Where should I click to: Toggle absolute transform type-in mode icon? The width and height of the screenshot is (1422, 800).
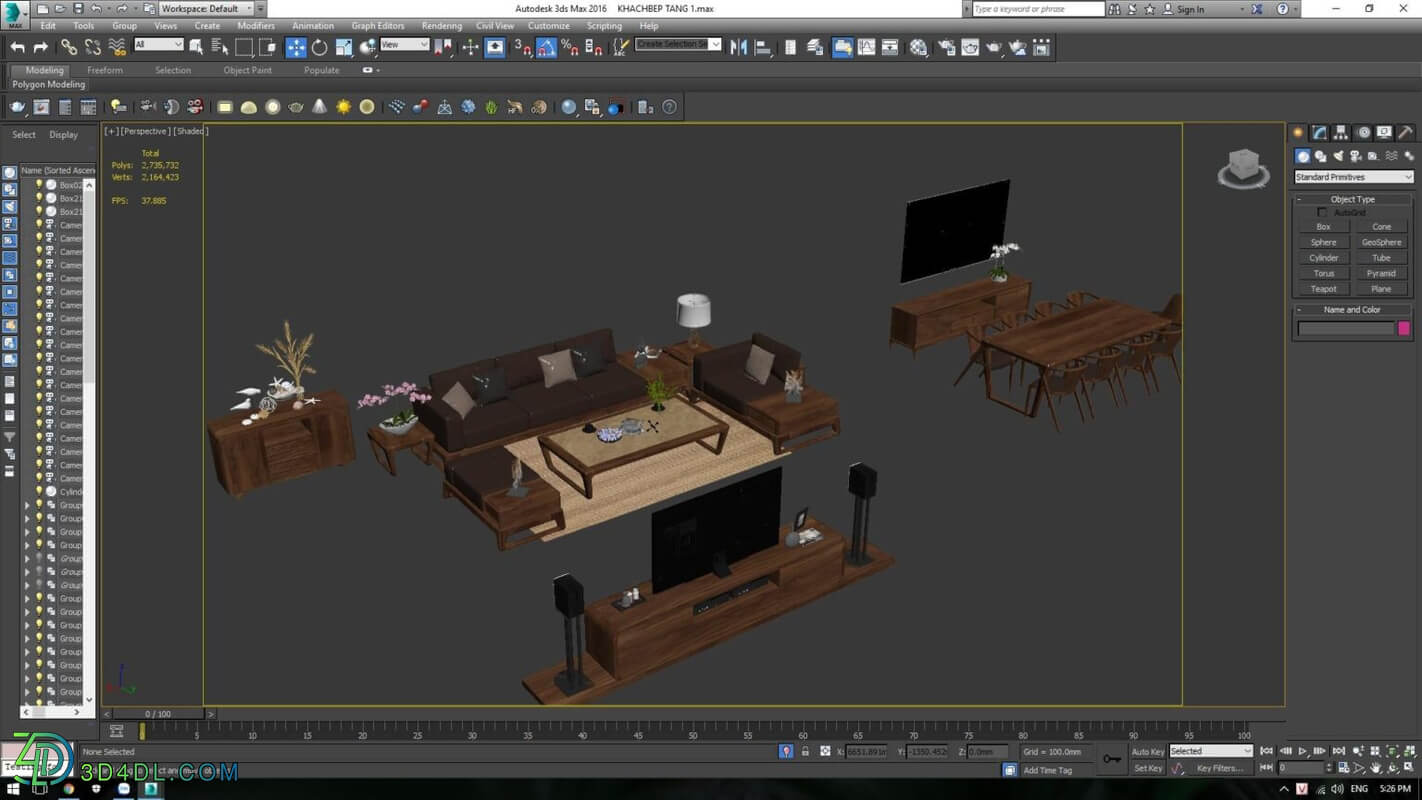825,751
